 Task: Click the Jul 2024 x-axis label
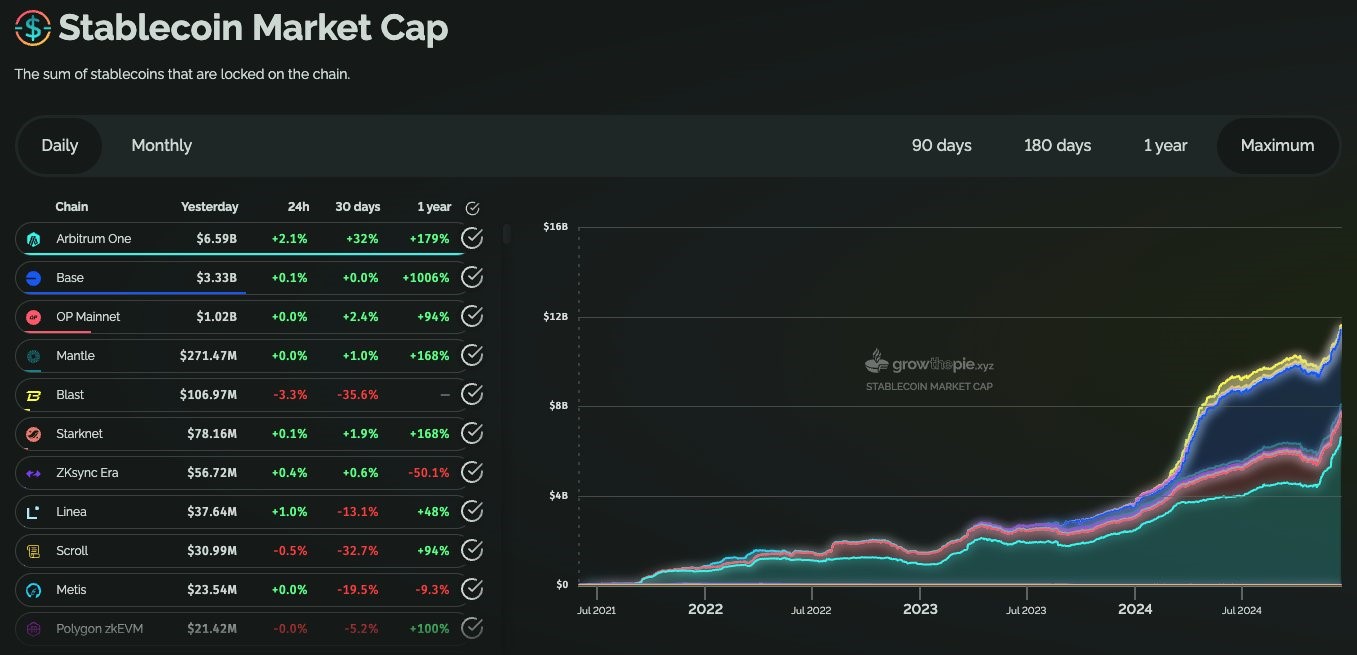(x=1241, y=609)
